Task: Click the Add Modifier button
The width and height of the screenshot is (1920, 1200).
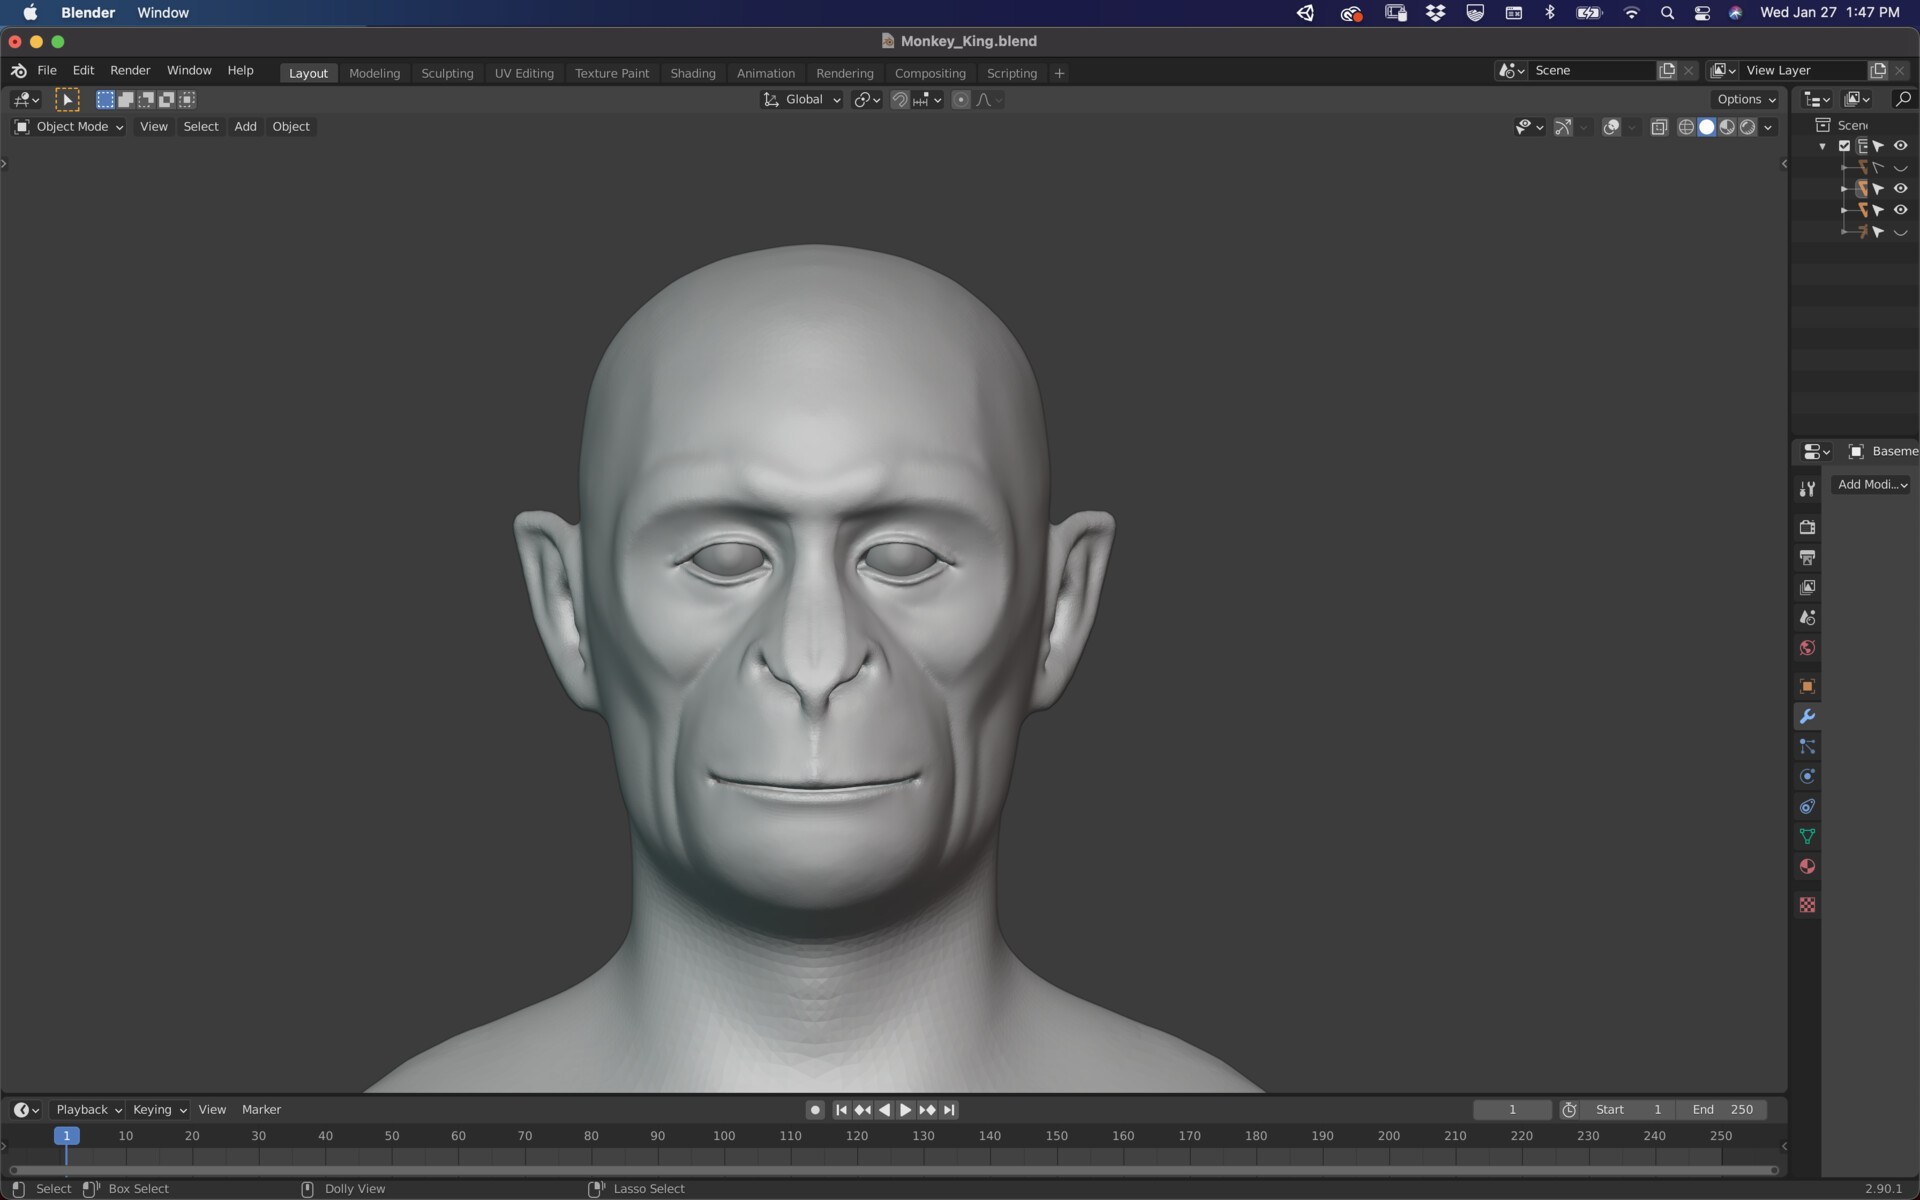Action: pos(1871,484)
